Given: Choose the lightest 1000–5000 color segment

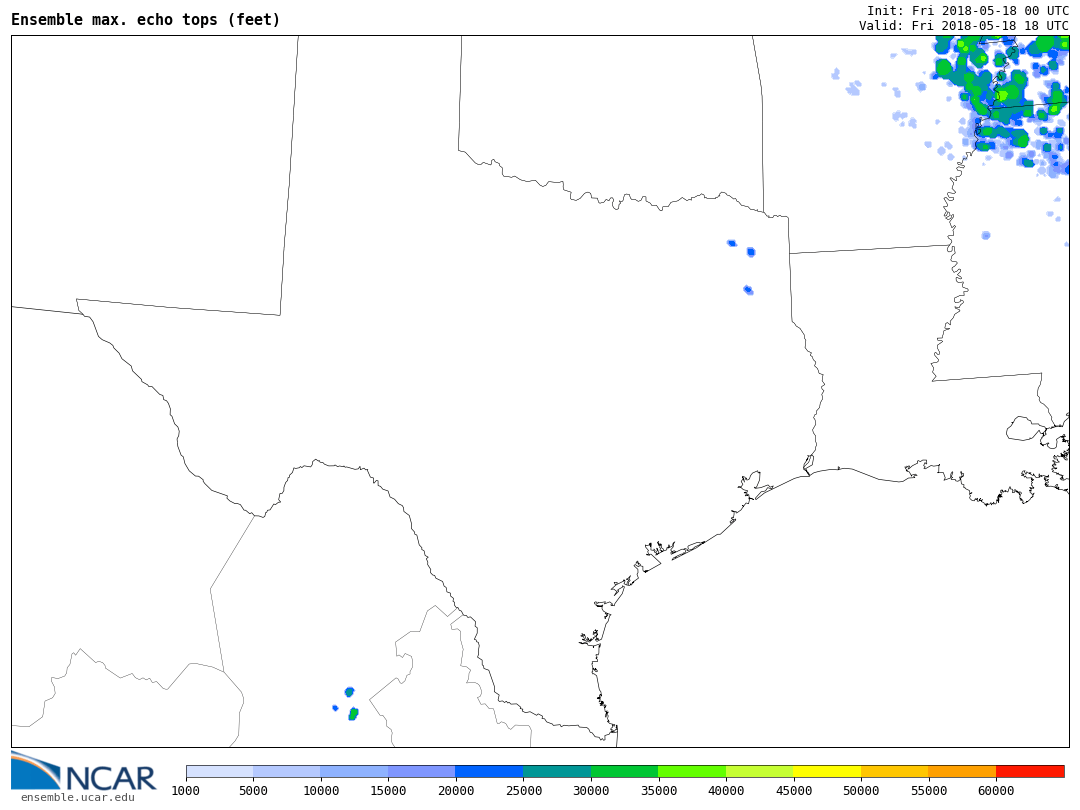Looking at the screenshot, I should pos(219,771).
